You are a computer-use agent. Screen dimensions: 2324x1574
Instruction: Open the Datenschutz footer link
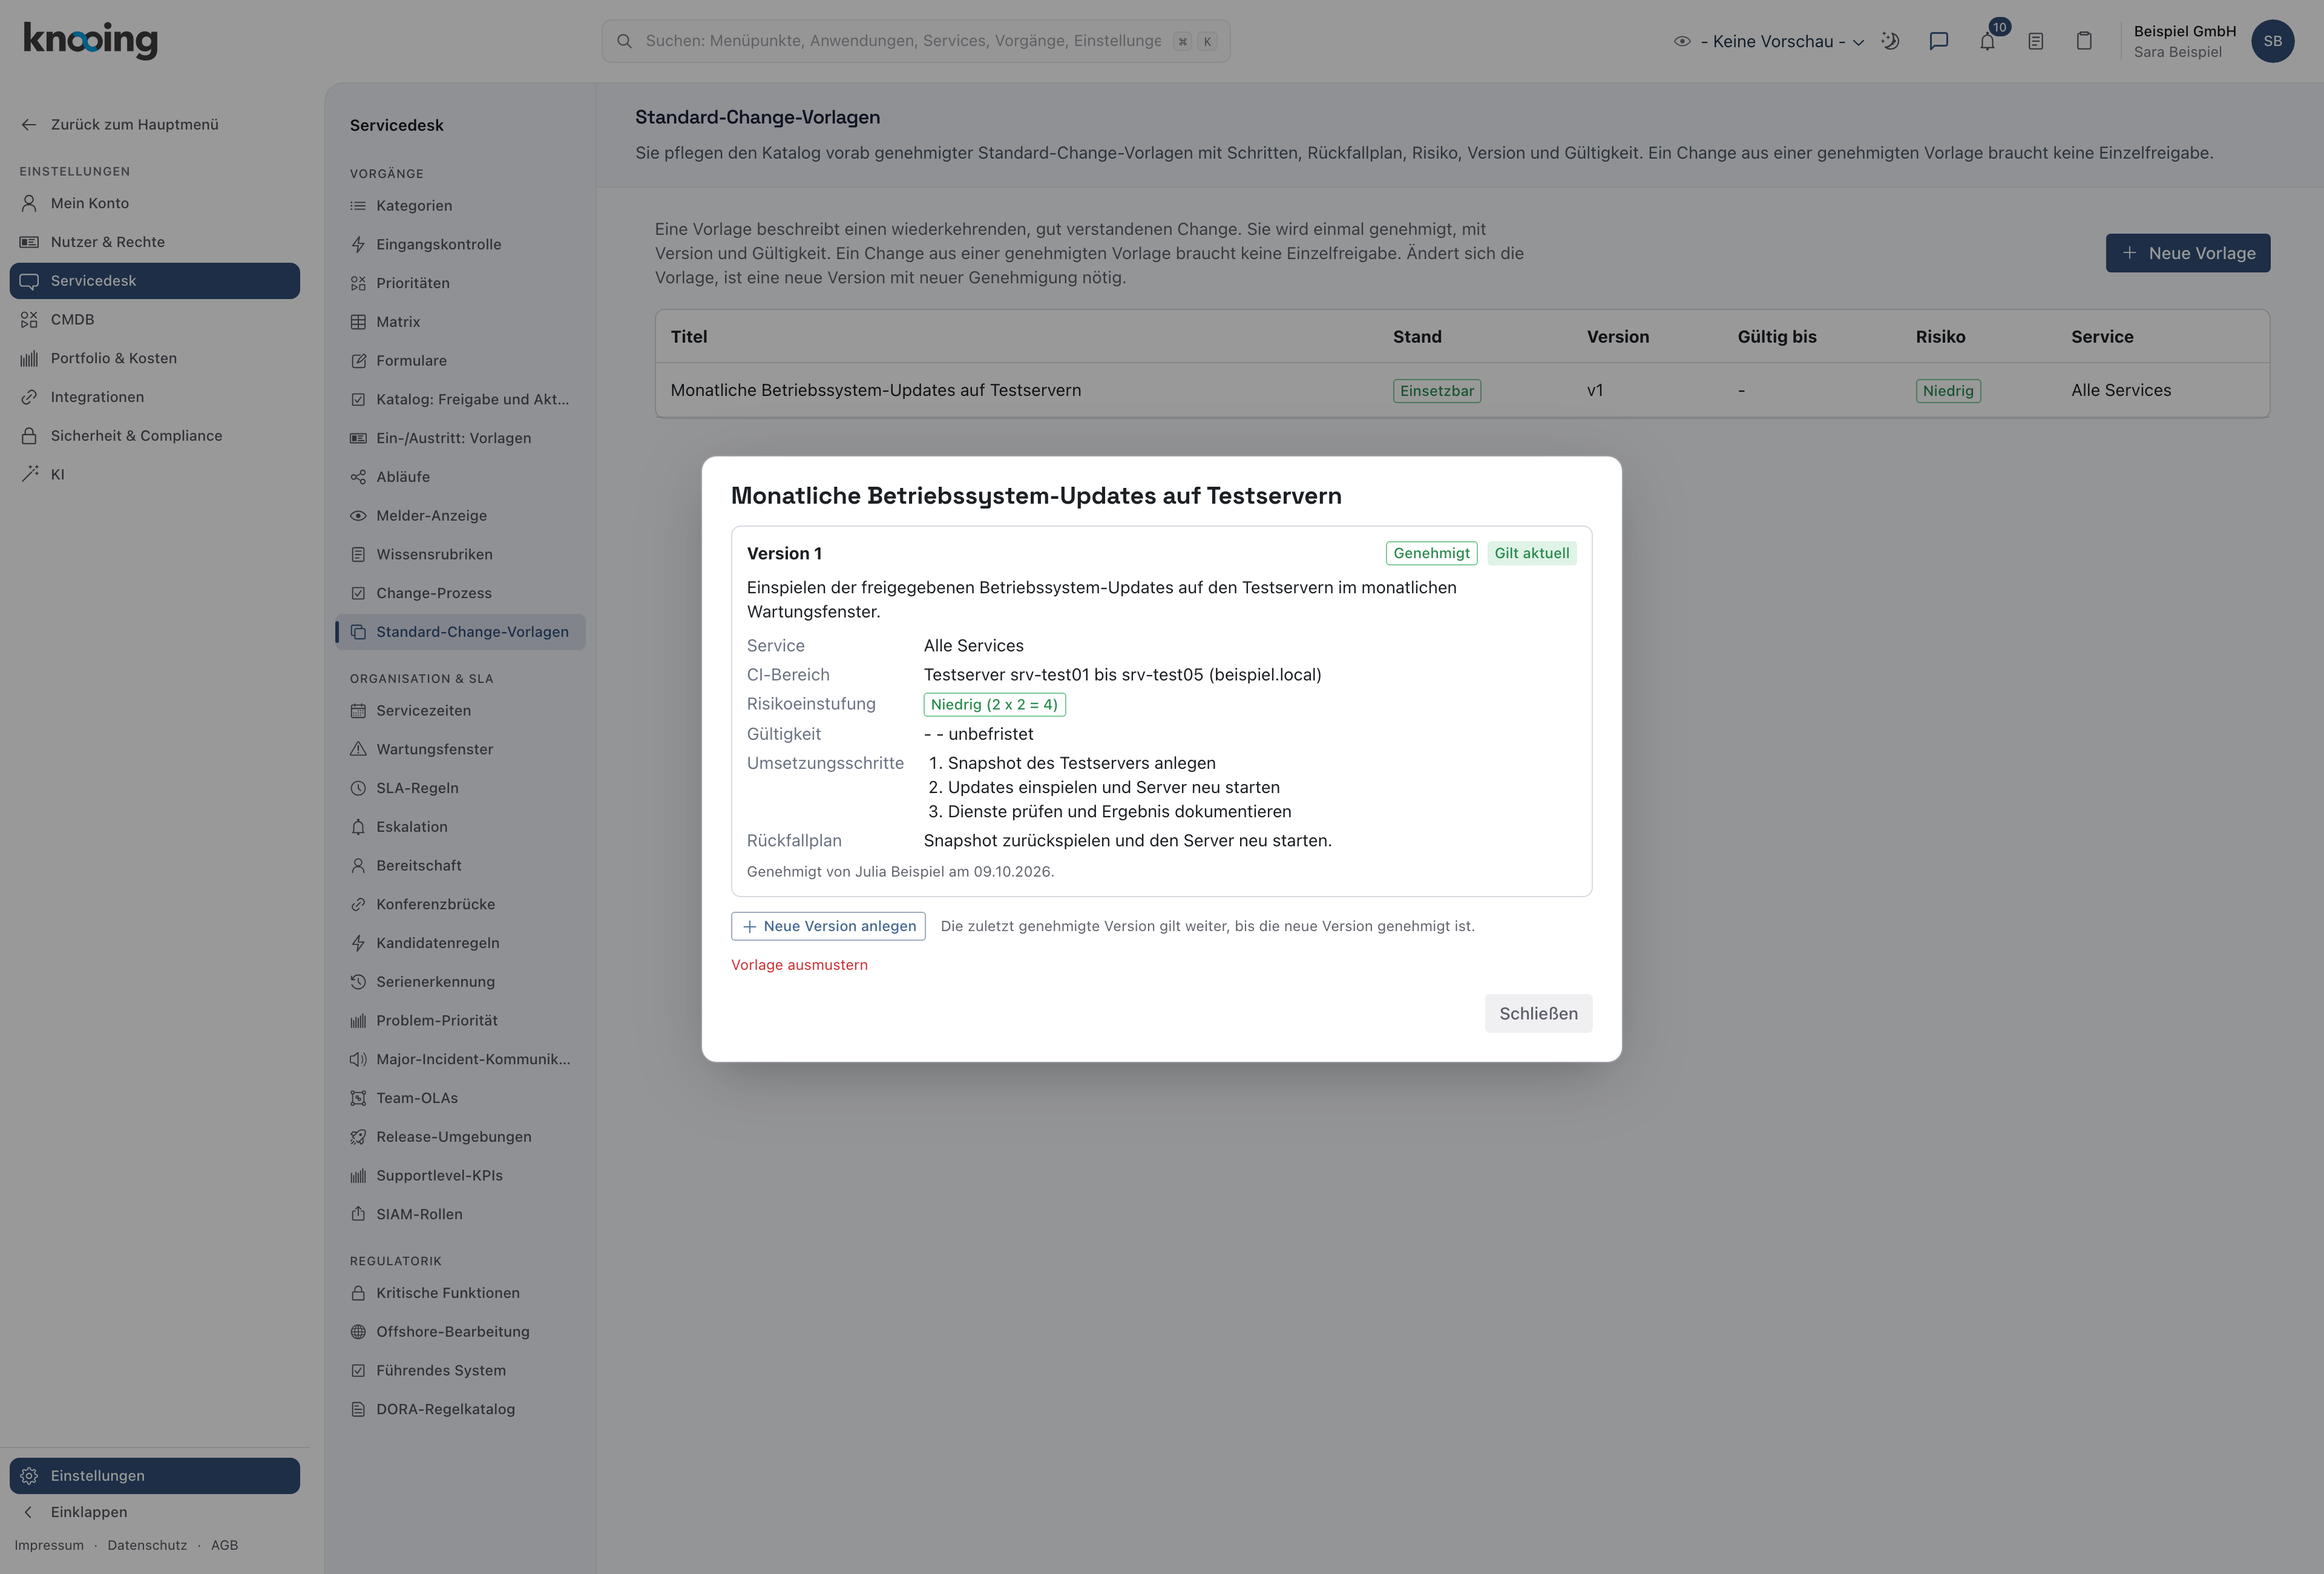click(x=147, y=1545)
